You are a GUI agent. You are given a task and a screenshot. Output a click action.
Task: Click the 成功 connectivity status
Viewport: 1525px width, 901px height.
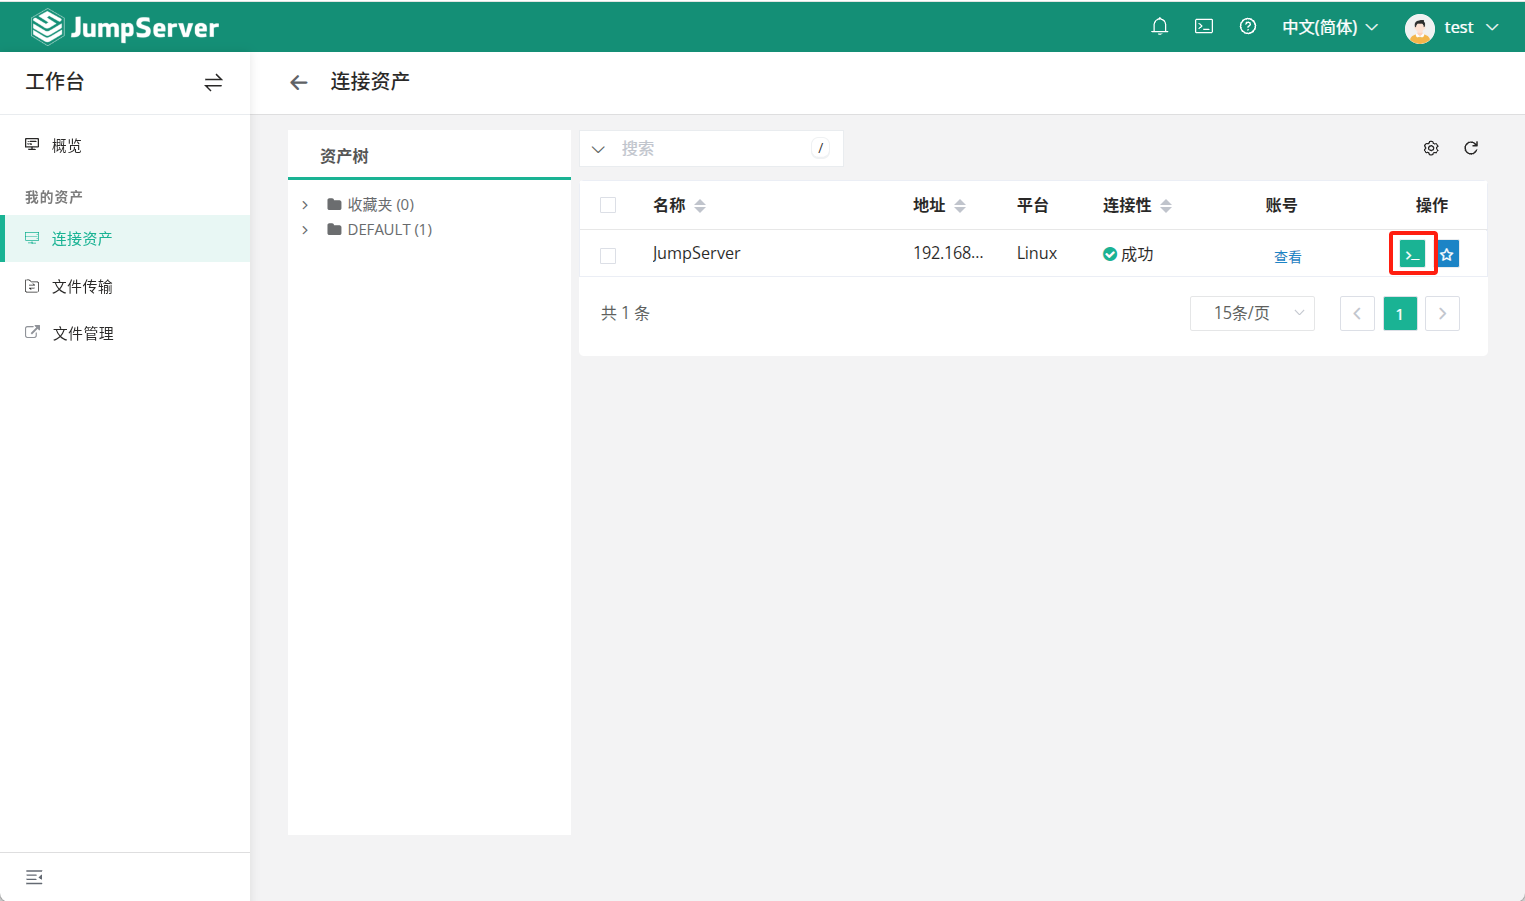click(1128, 254)
